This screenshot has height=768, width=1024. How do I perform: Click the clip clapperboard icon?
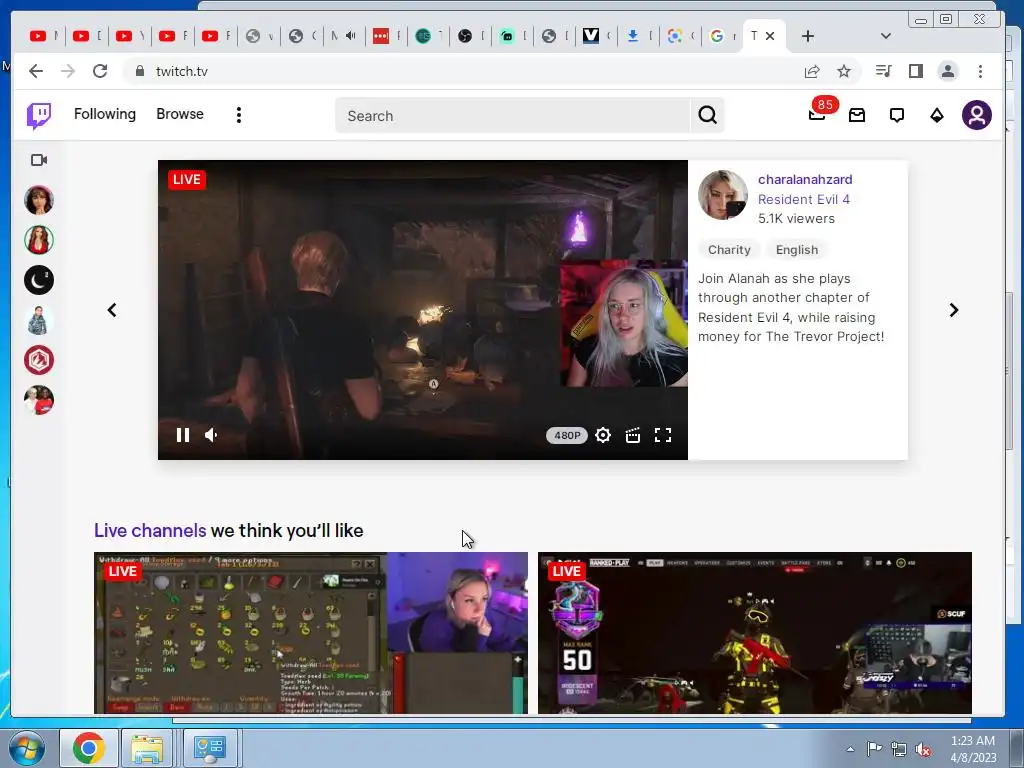(633, 435)
